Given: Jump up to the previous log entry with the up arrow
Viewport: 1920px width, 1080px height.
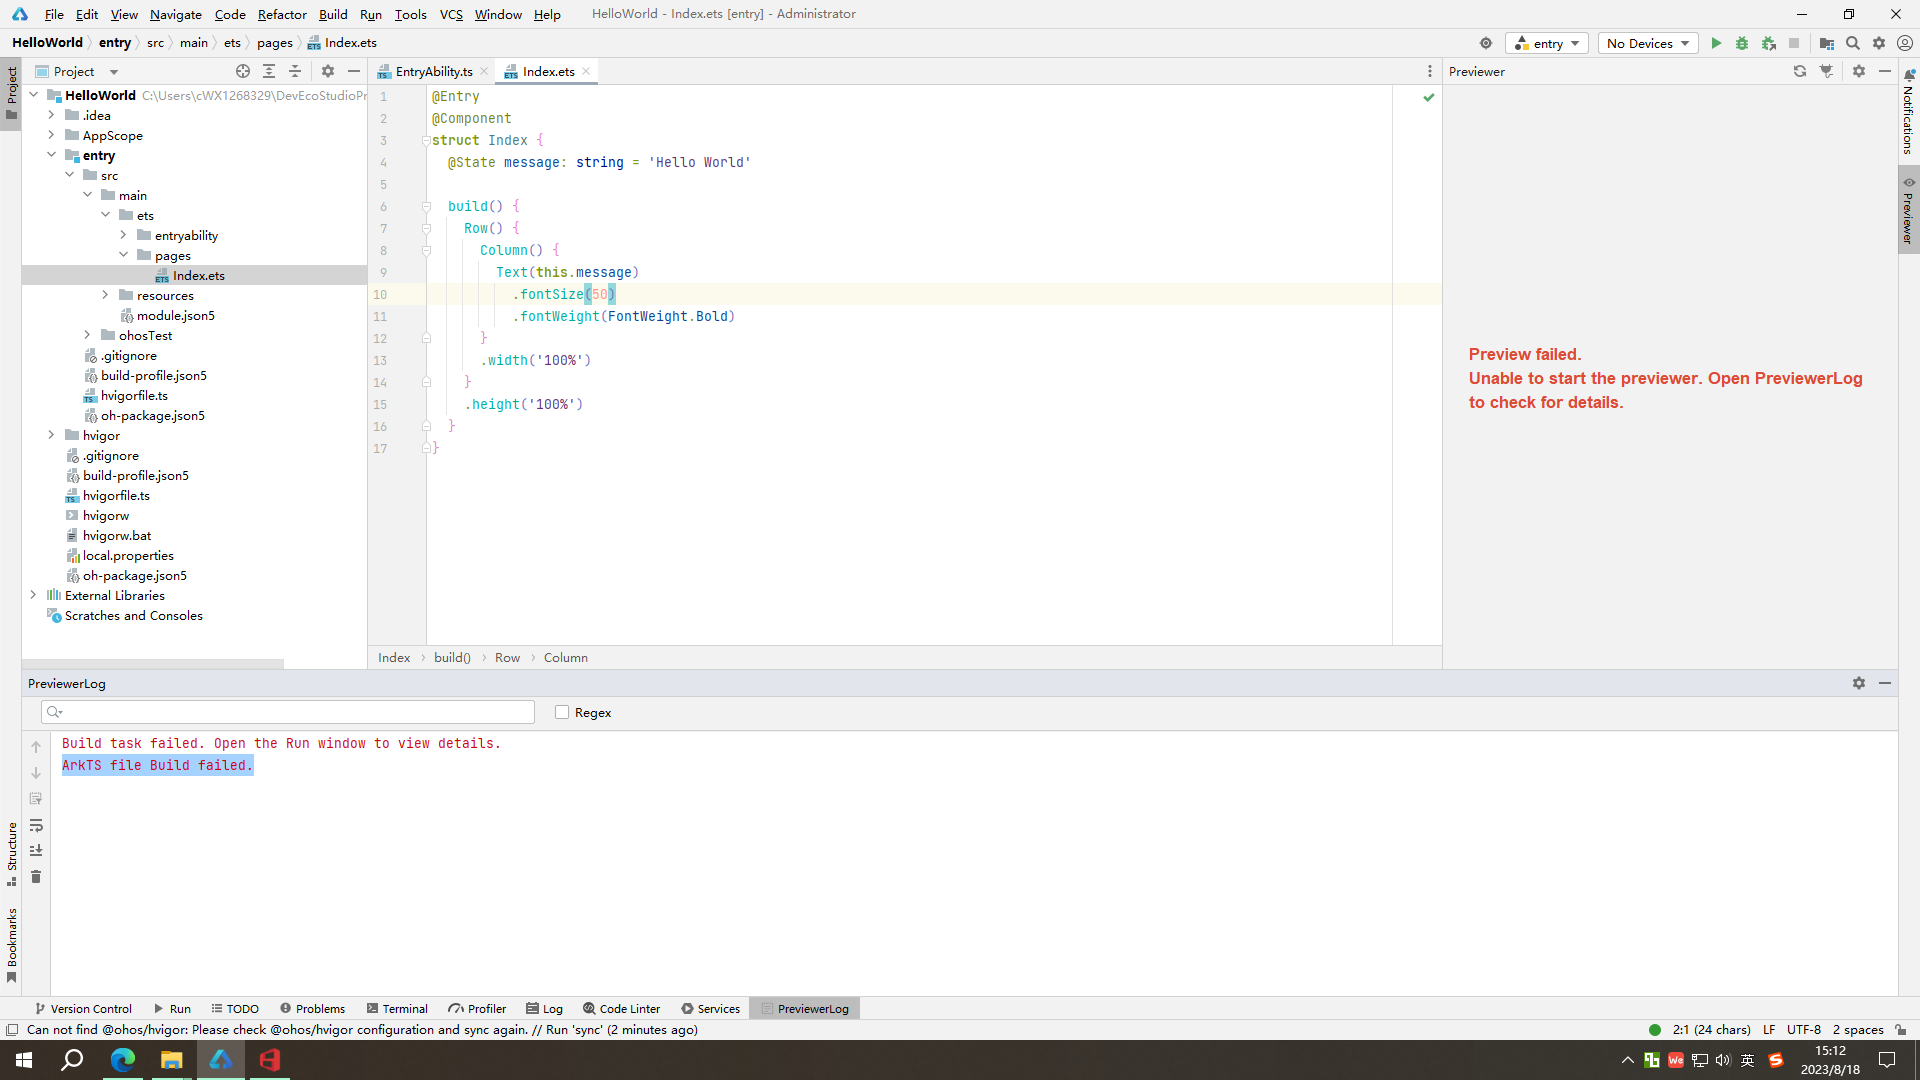Looking at the screenshot, I should (36, 747).
